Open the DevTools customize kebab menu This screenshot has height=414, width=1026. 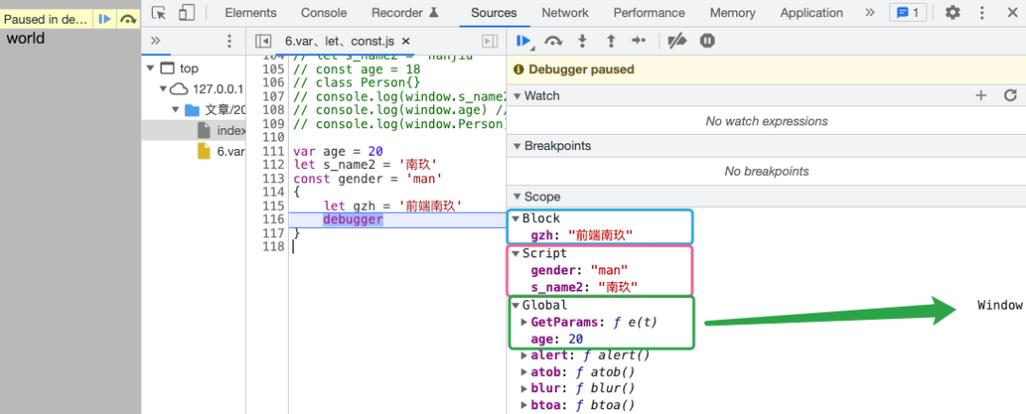click(982, 12)
